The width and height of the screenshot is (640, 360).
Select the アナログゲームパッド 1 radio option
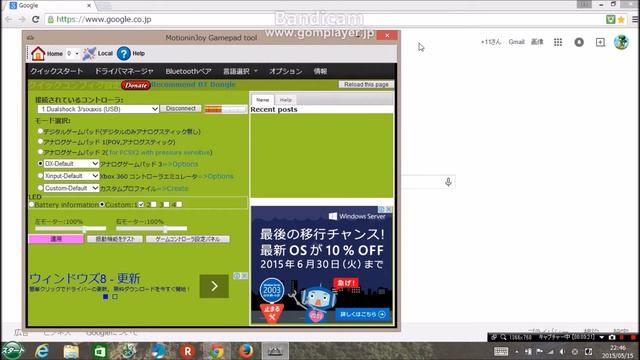pos(40,142)
